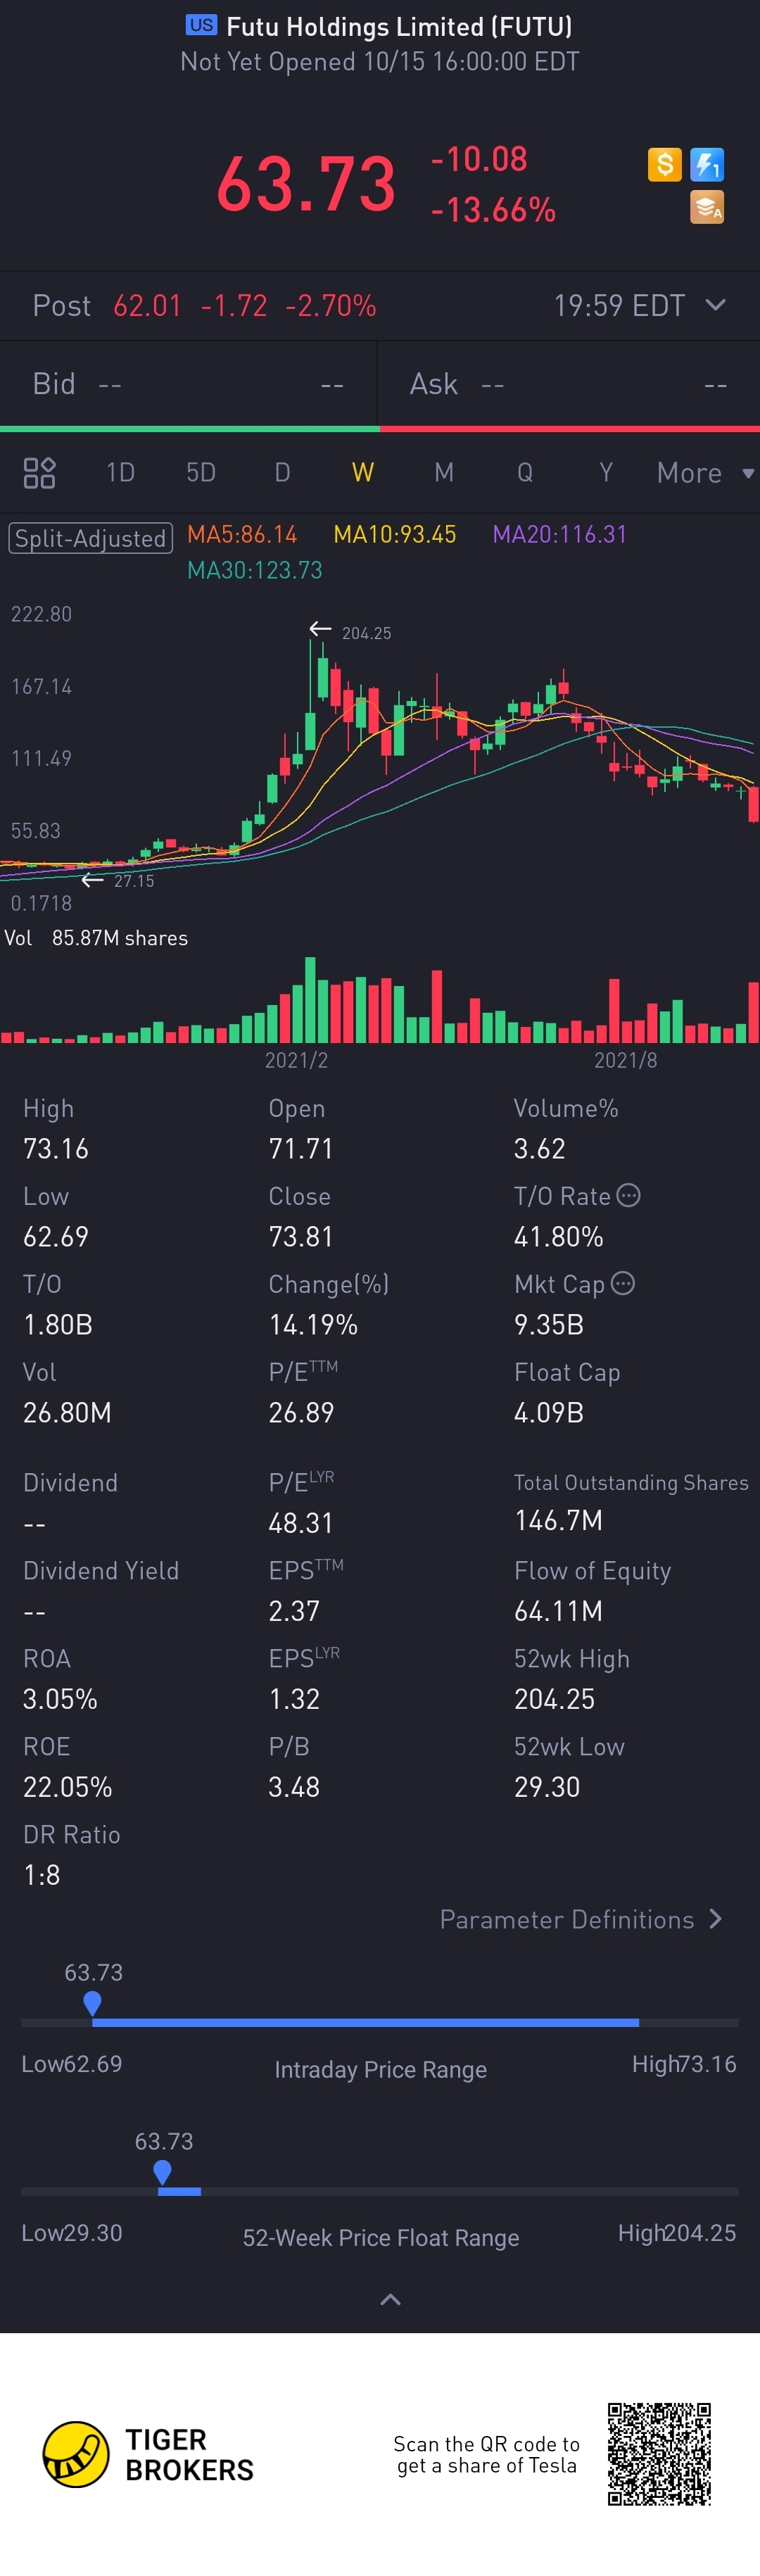Tap the Ask price panel
This screenshot has width=760, height=2576.
point(569,384)
